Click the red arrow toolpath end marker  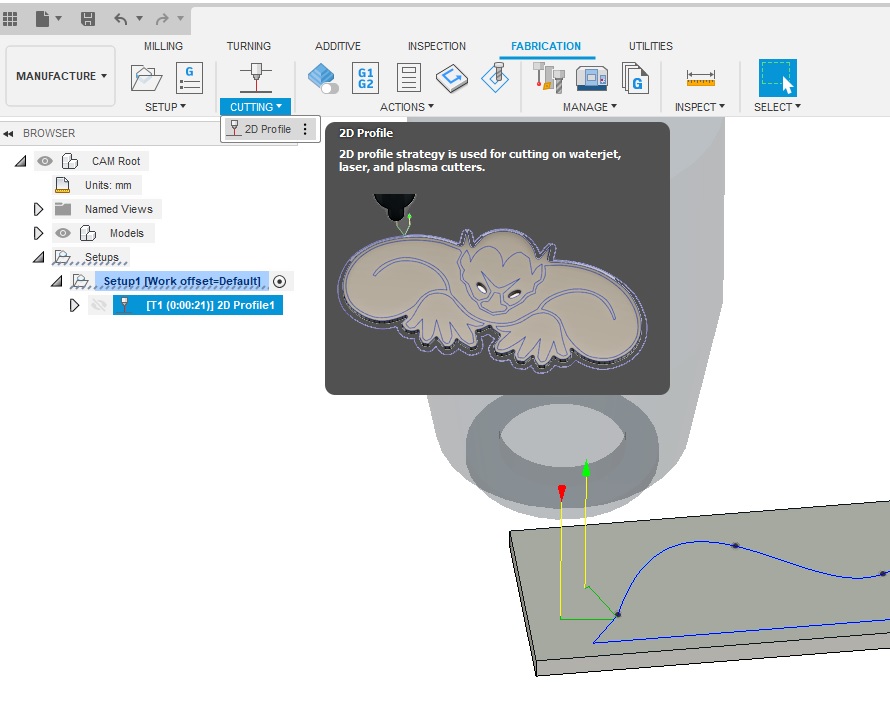pyautogui.click(x=562, y=492)
